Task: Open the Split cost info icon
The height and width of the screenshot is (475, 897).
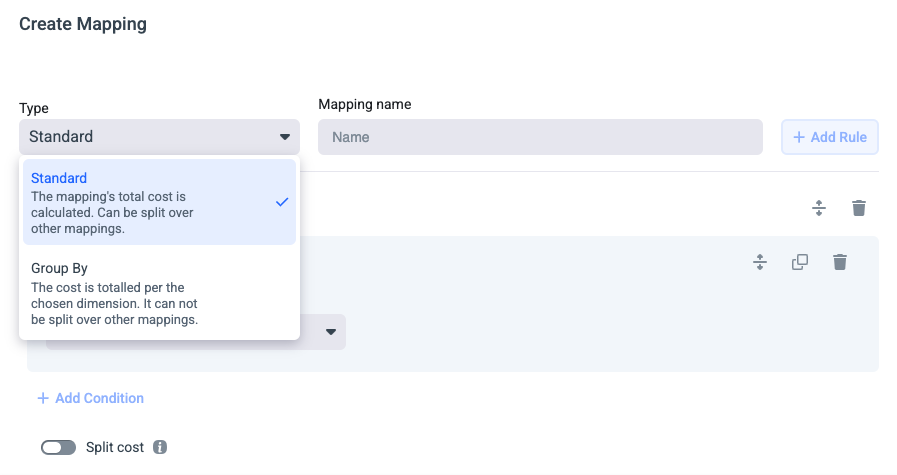Action: [x=160, y=447]
